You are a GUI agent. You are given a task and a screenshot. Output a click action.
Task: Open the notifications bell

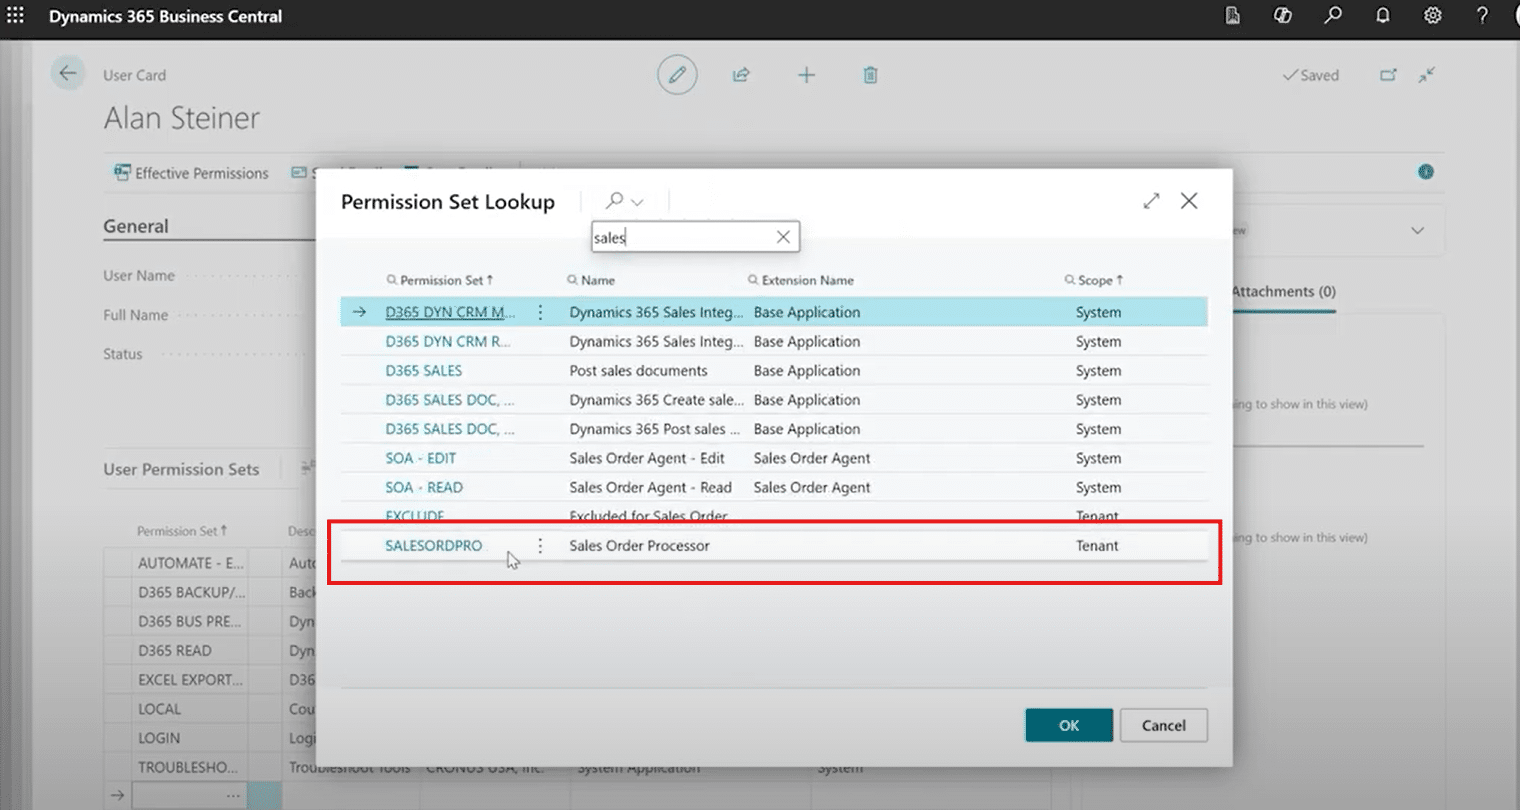click(x=1383, y=16)
